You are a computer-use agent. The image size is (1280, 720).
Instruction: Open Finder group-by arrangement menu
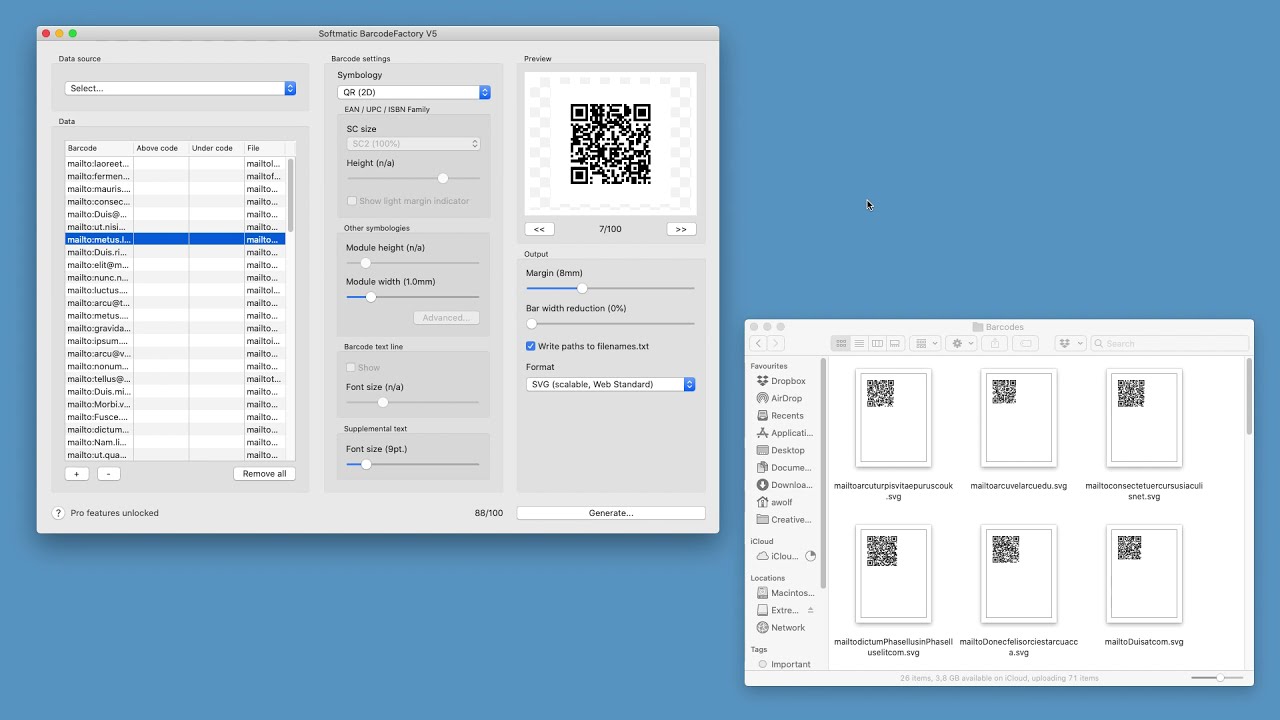click(x=926, y=343)
